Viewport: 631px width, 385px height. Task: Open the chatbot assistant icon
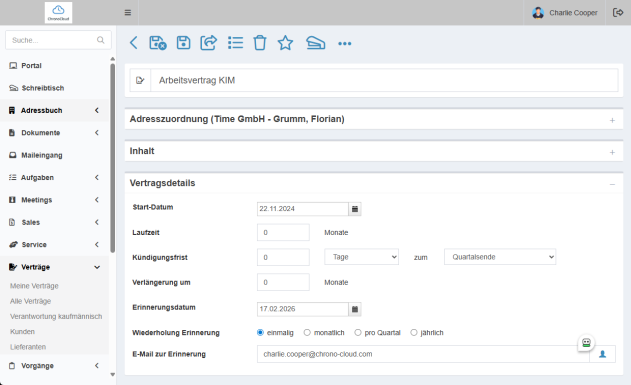(586, 343)
